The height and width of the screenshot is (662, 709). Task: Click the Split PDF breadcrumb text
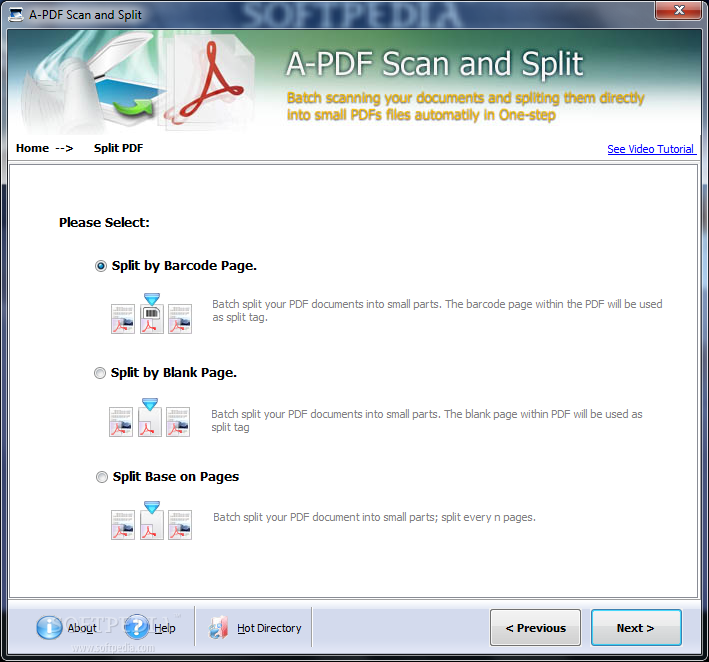coord(118,148)
